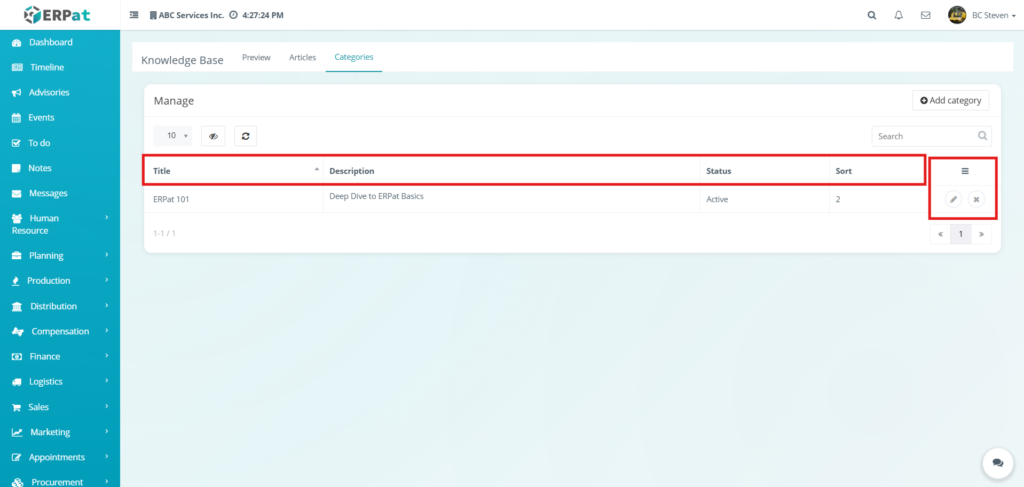Click the refresh table icon
The height and width of the screenshot is (487, 1024).
pos(245,136)
